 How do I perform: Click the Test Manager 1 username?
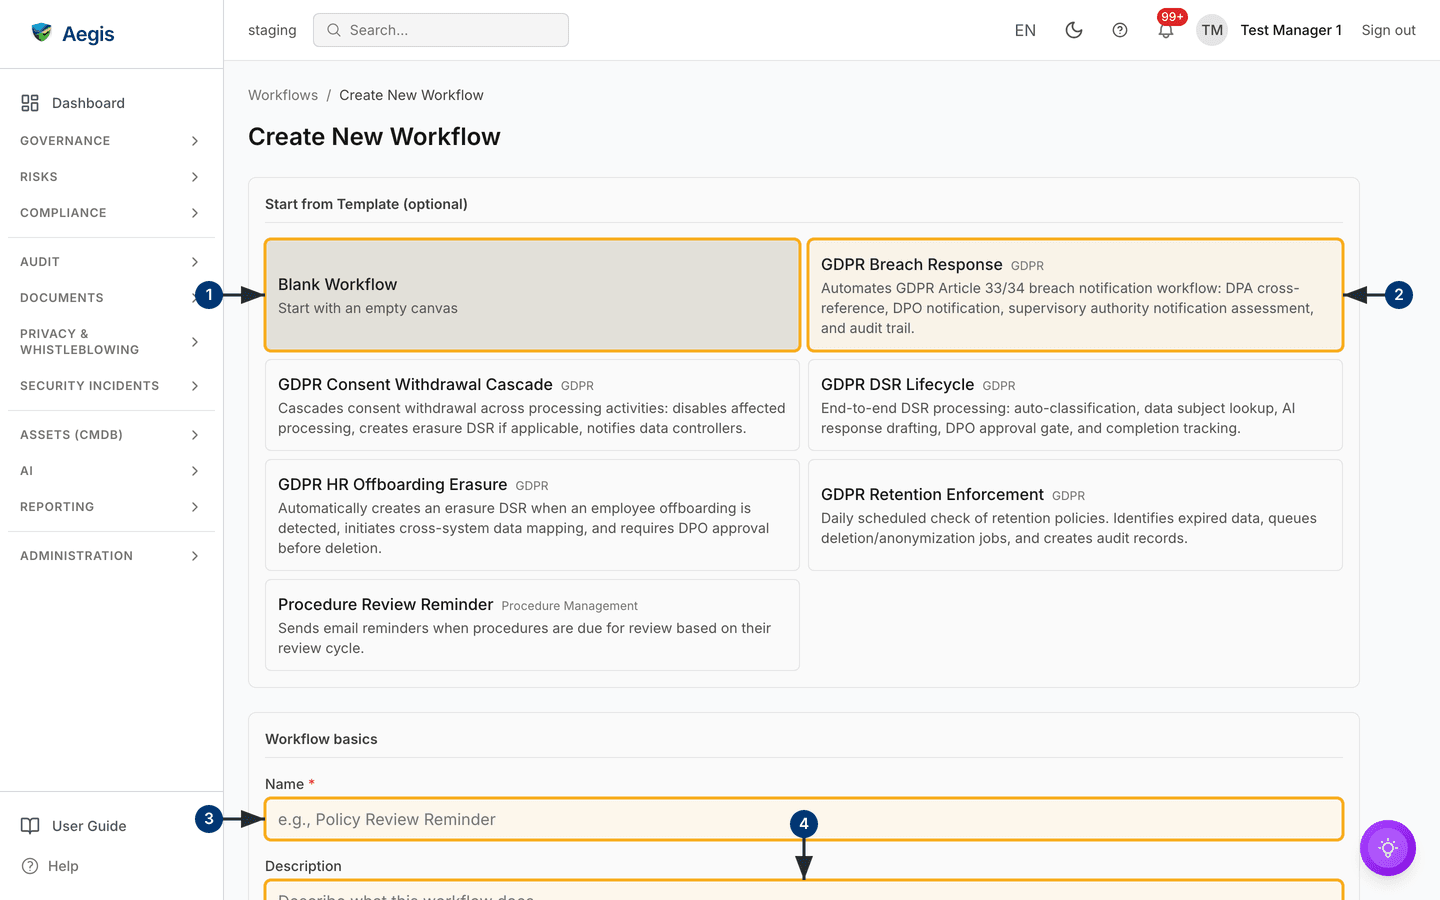(1291, 30)
